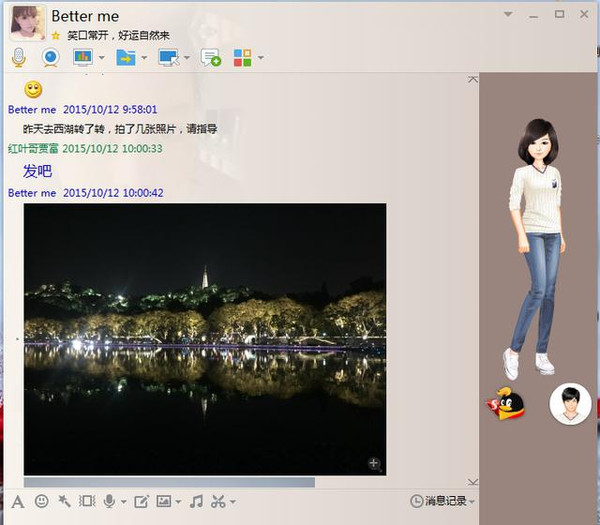Start a voice call with microphone icon
This screenshot has height=525, width=600.
tap(18, 58)
